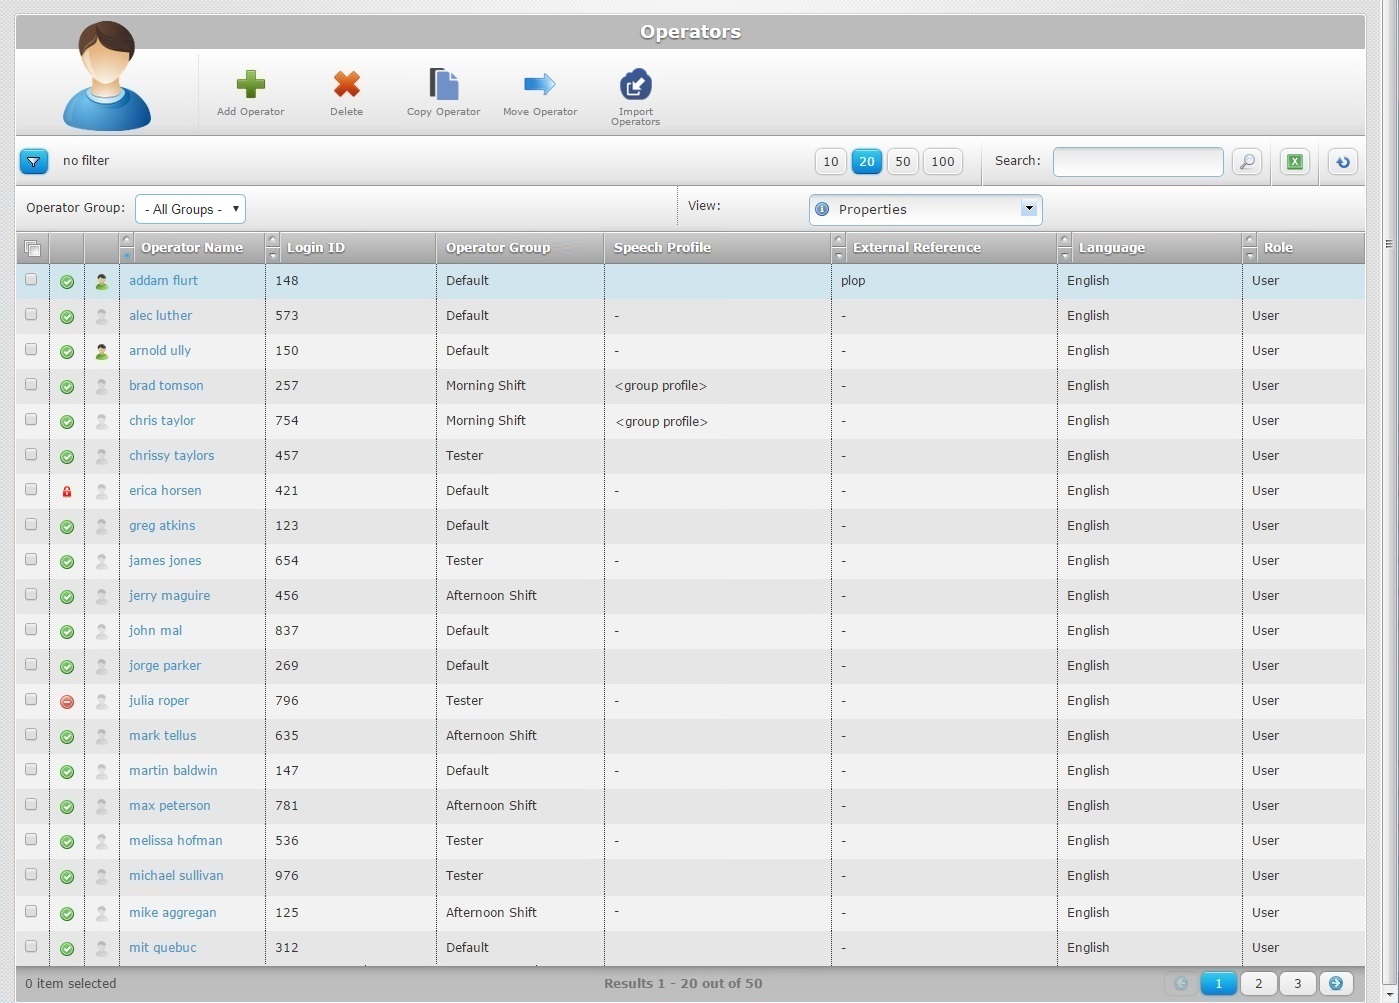Click the green status icon for mit quebuc

coord(67,949)
